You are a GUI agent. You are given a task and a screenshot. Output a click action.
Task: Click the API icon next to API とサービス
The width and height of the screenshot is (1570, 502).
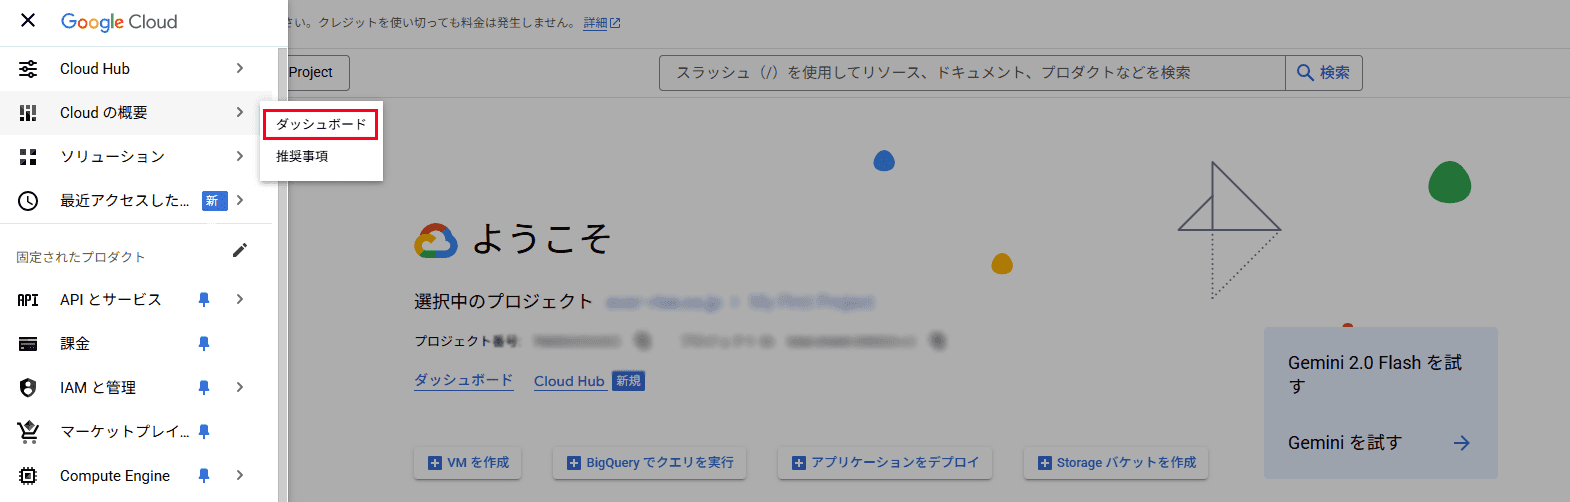click(28, 300)
